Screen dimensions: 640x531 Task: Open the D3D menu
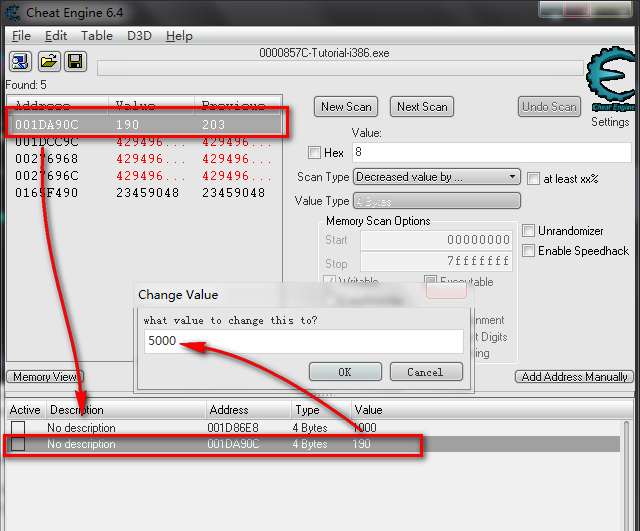click(139, 36)
